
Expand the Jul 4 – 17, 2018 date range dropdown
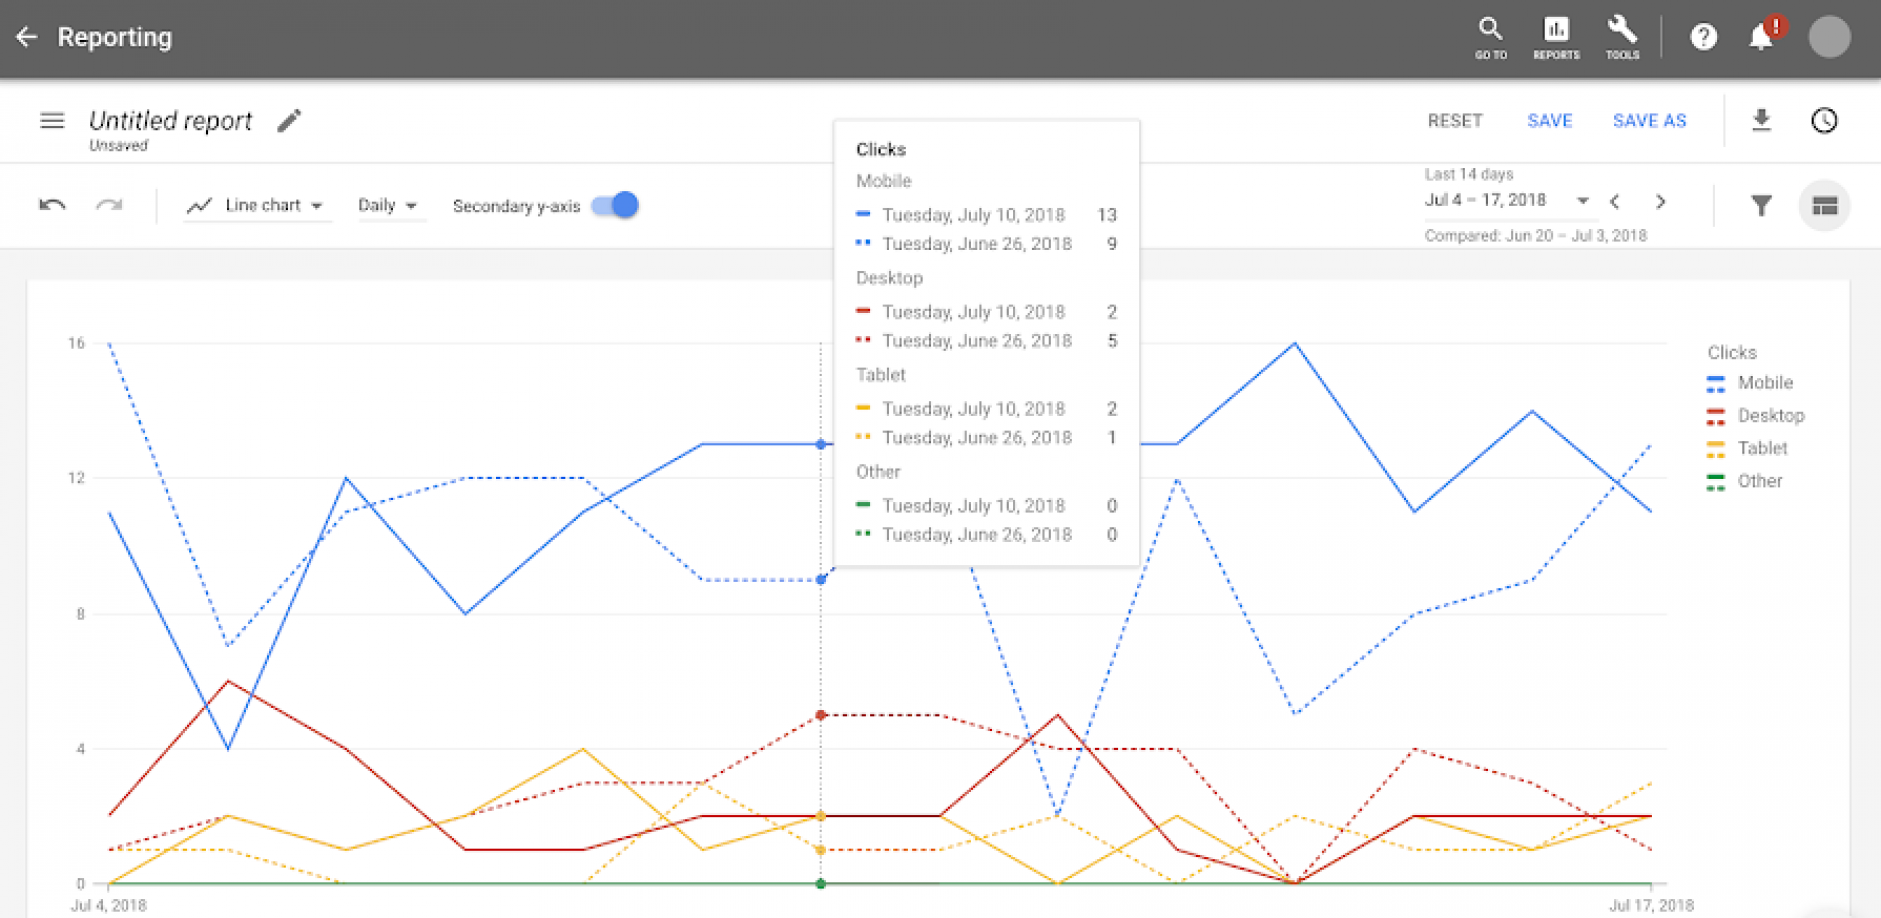[x=1507, y=200]
